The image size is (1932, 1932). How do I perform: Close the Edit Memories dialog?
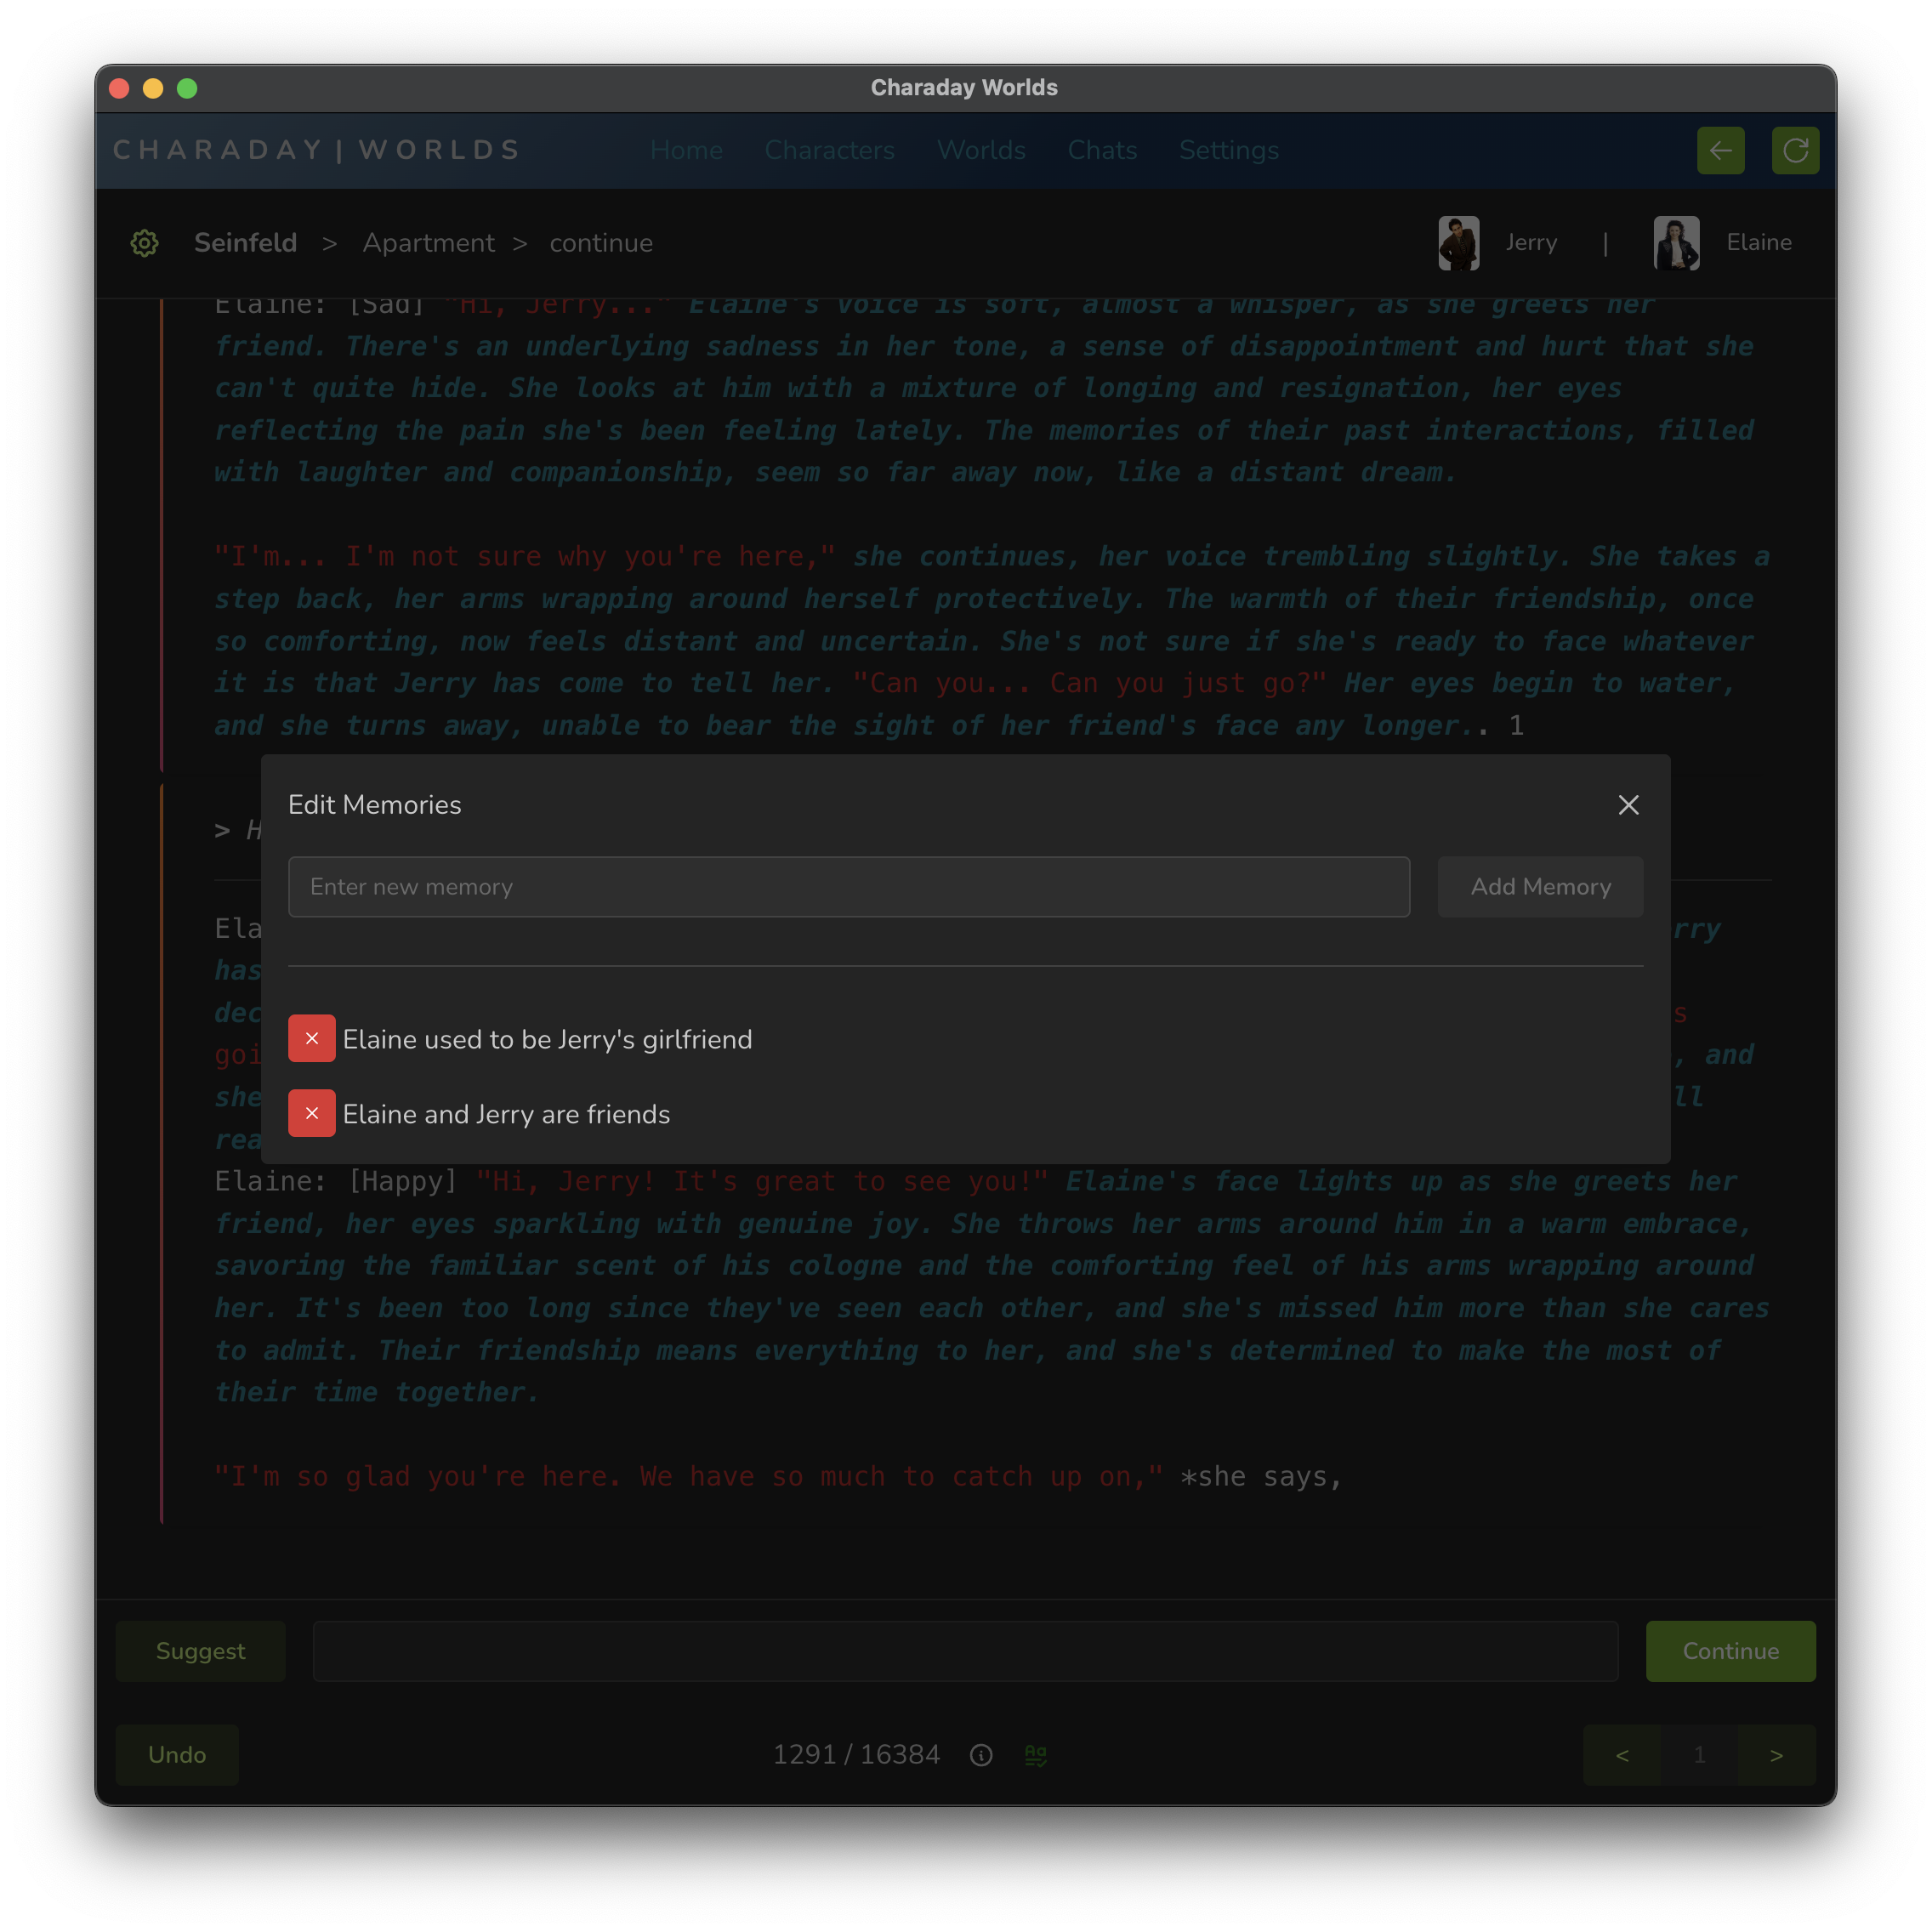[x=1628, y=805]
